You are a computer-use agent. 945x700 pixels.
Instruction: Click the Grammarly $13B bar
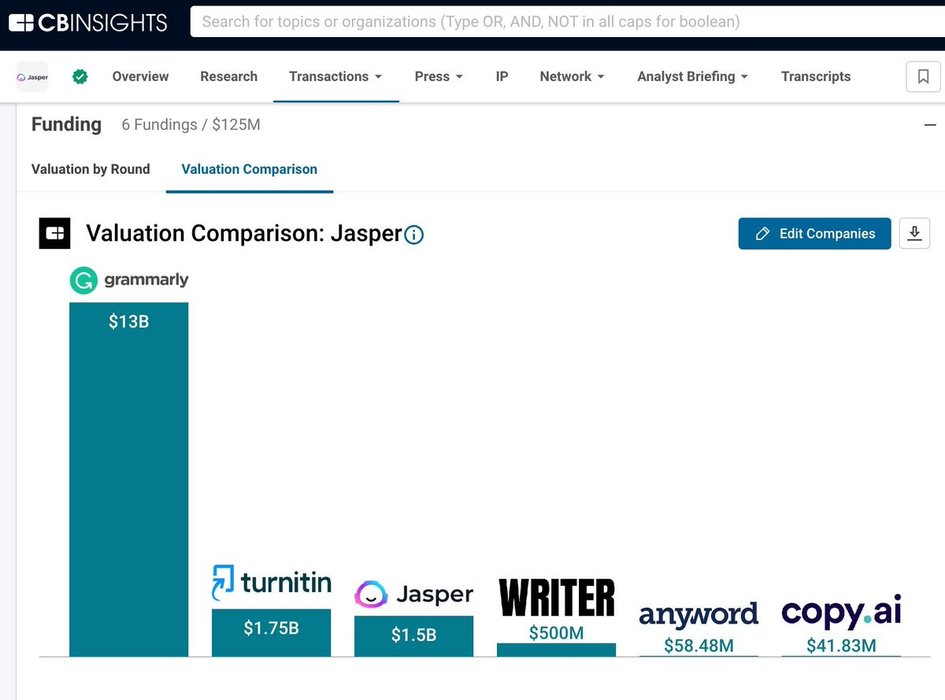[x=128, y=479]
